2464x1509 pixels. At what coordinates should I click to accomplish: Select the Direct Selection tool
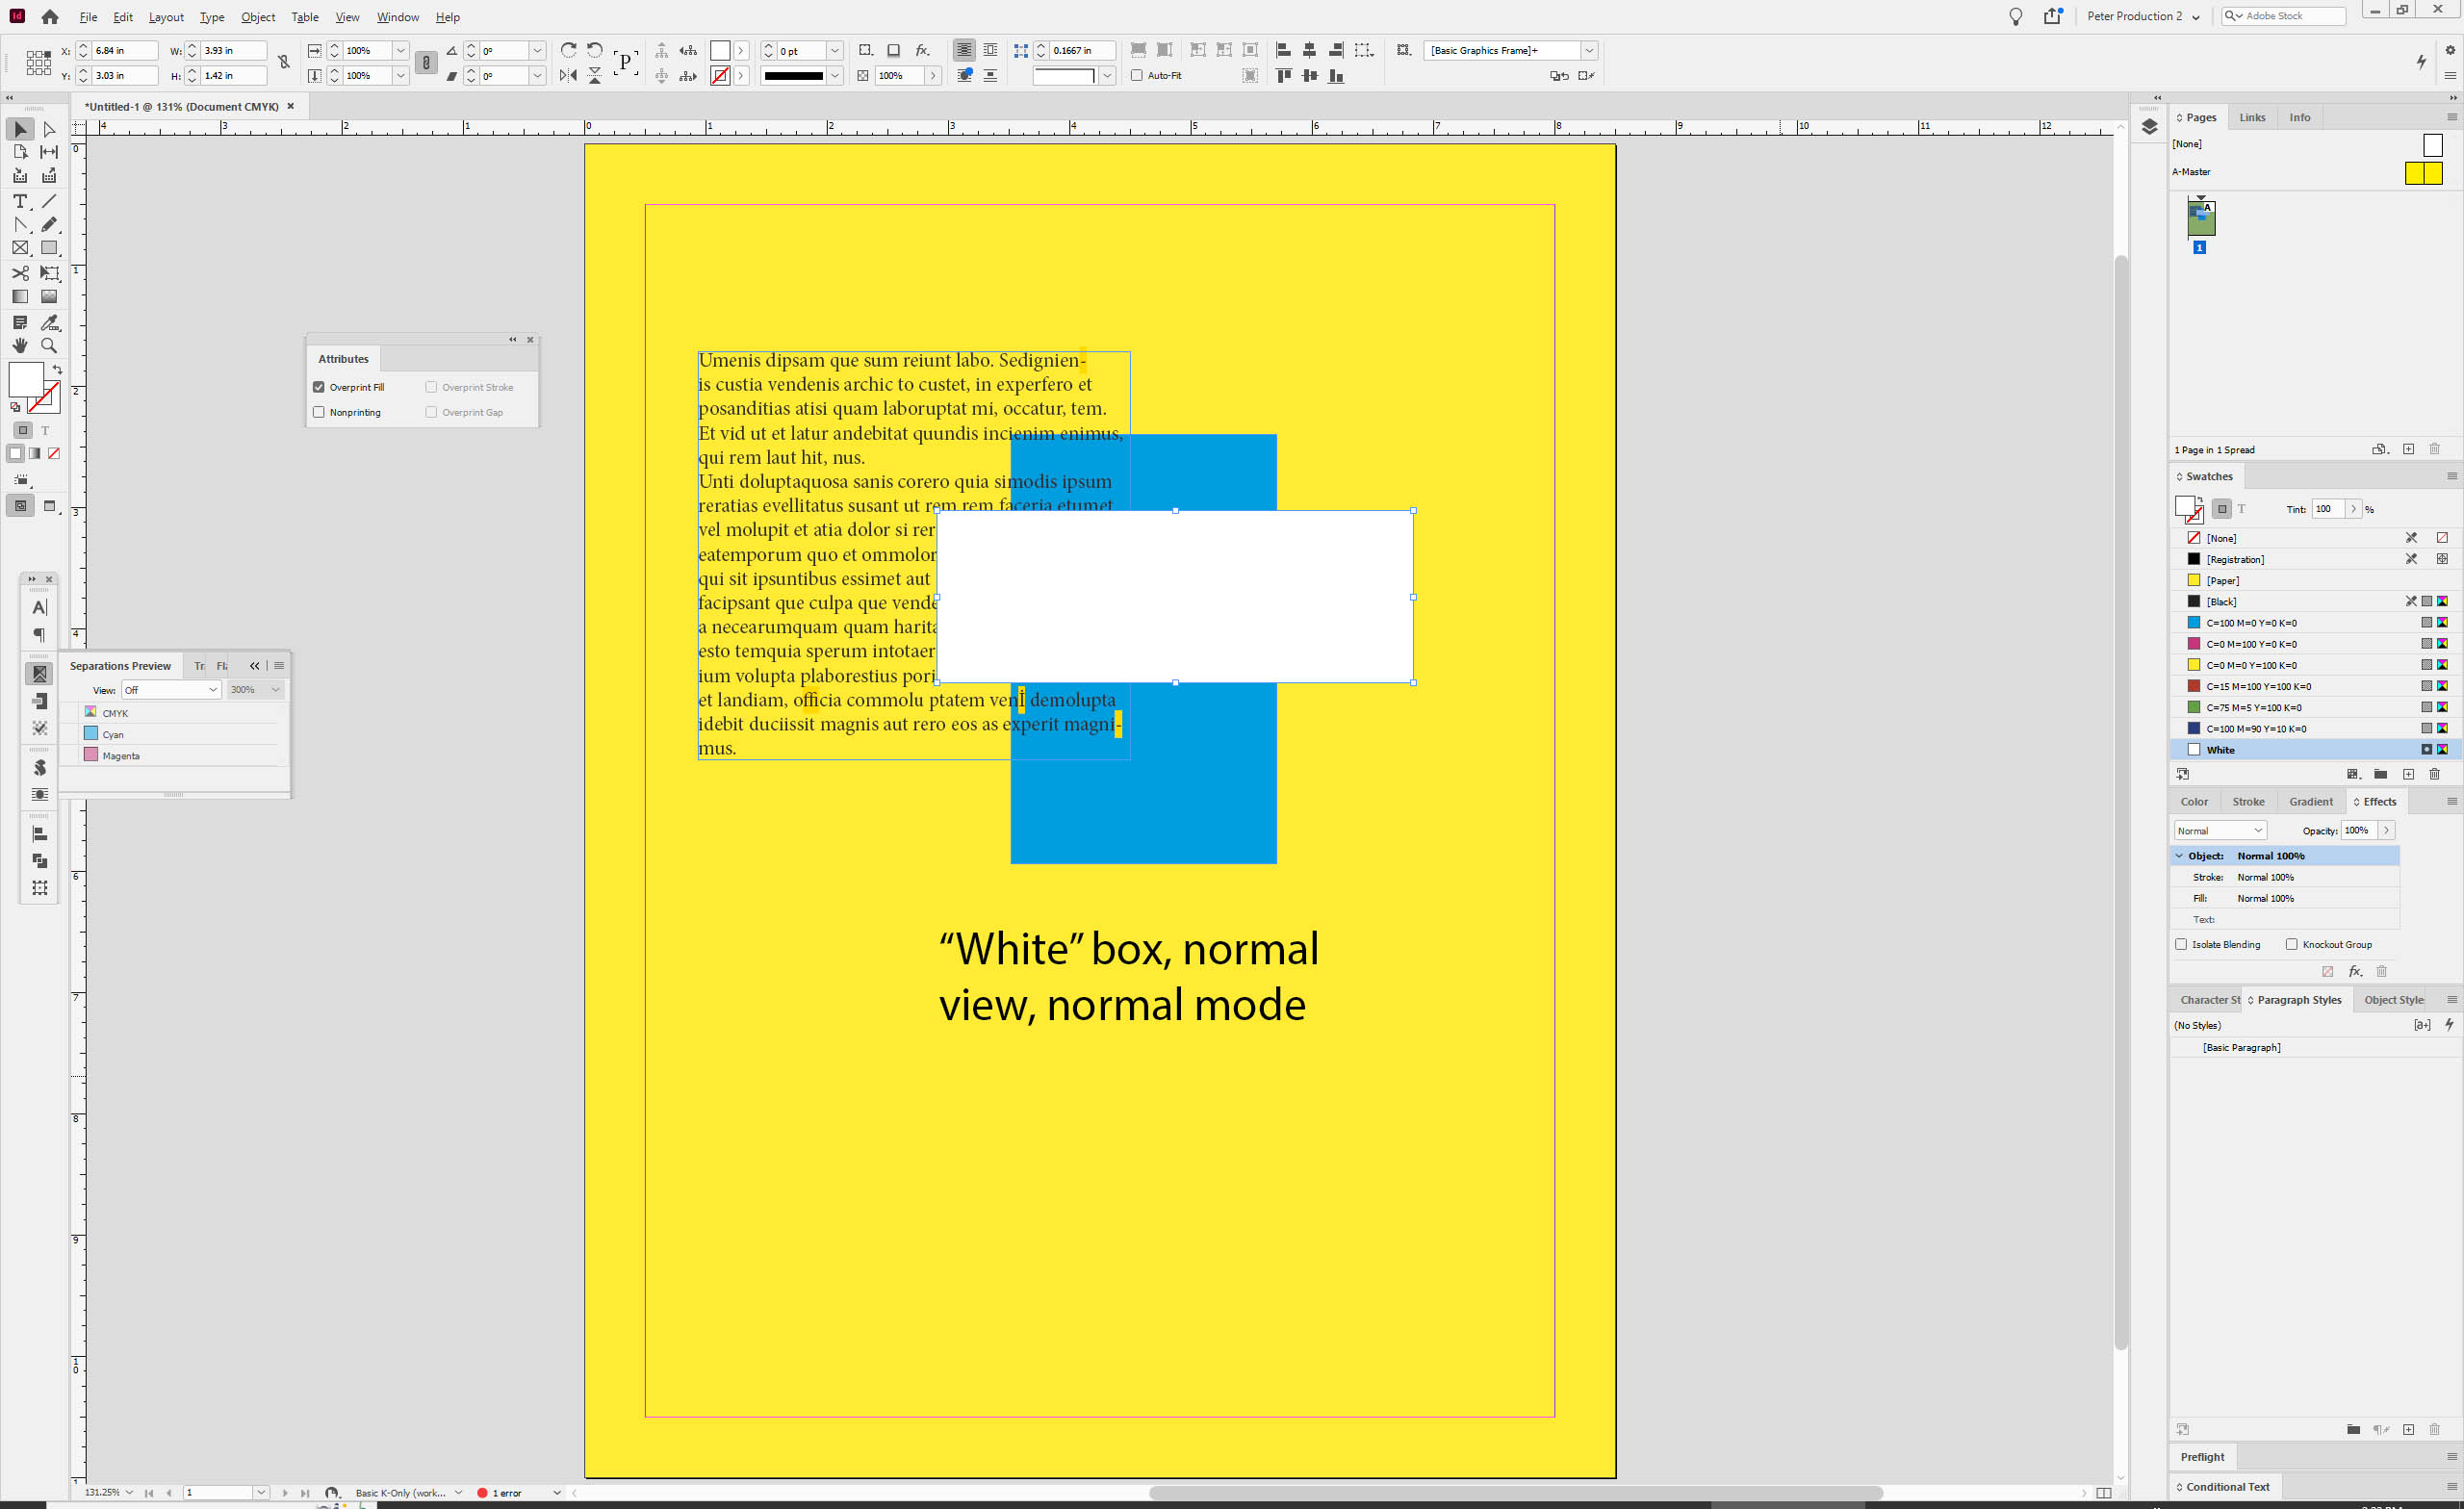point(49,129)
